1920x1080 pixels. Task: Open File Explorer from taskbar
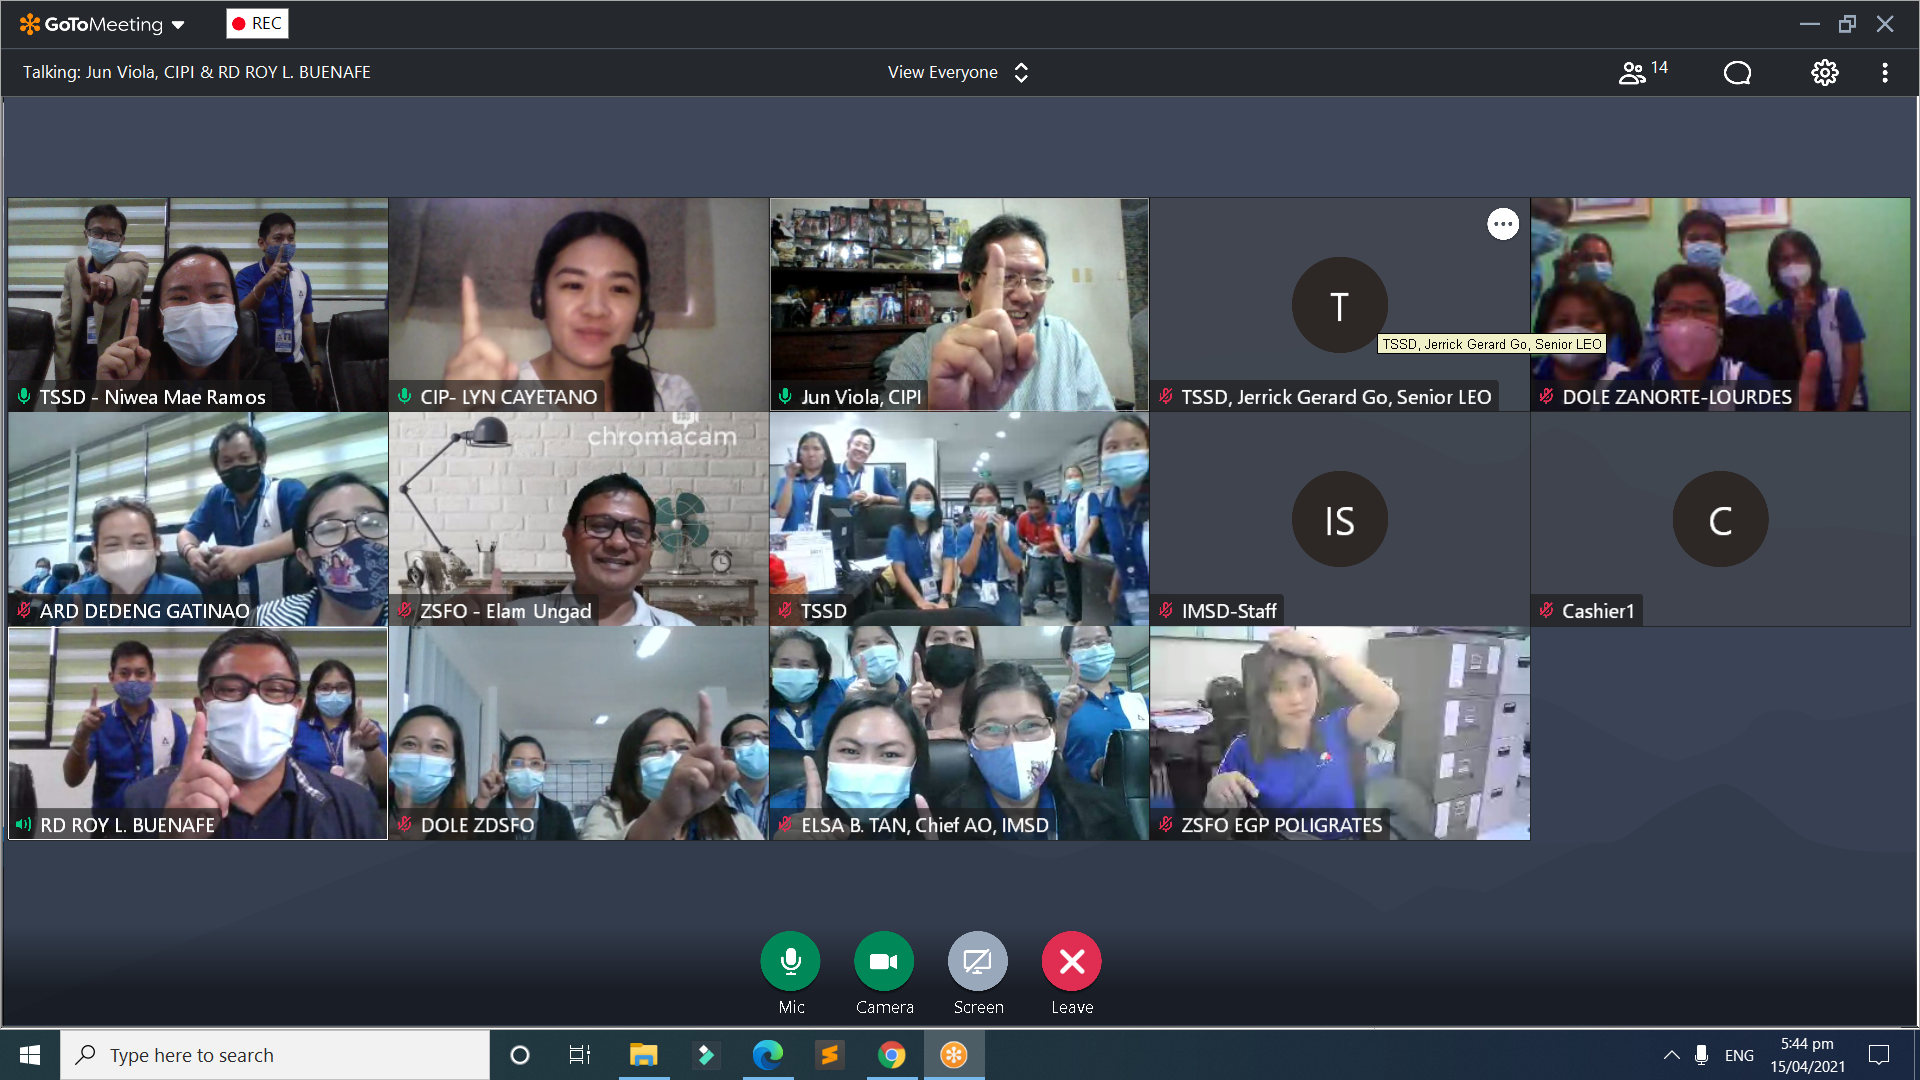click(643, 1055)
